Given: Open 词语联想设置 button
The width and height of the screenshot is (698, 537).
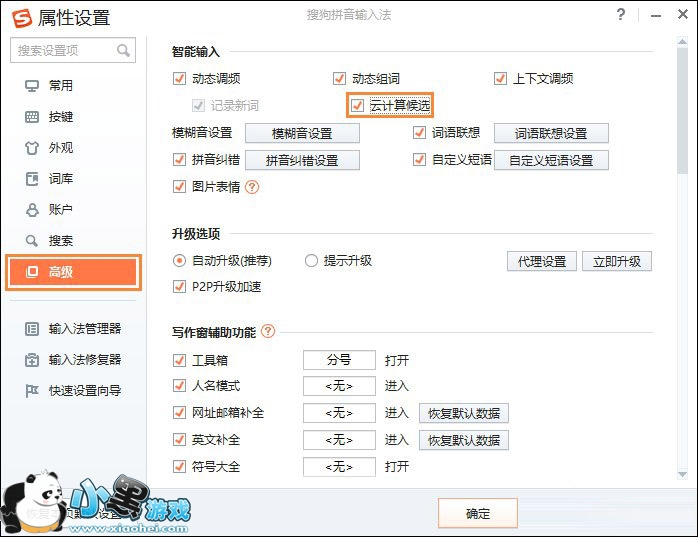Looking at the screenshot, I should [551, 133].
